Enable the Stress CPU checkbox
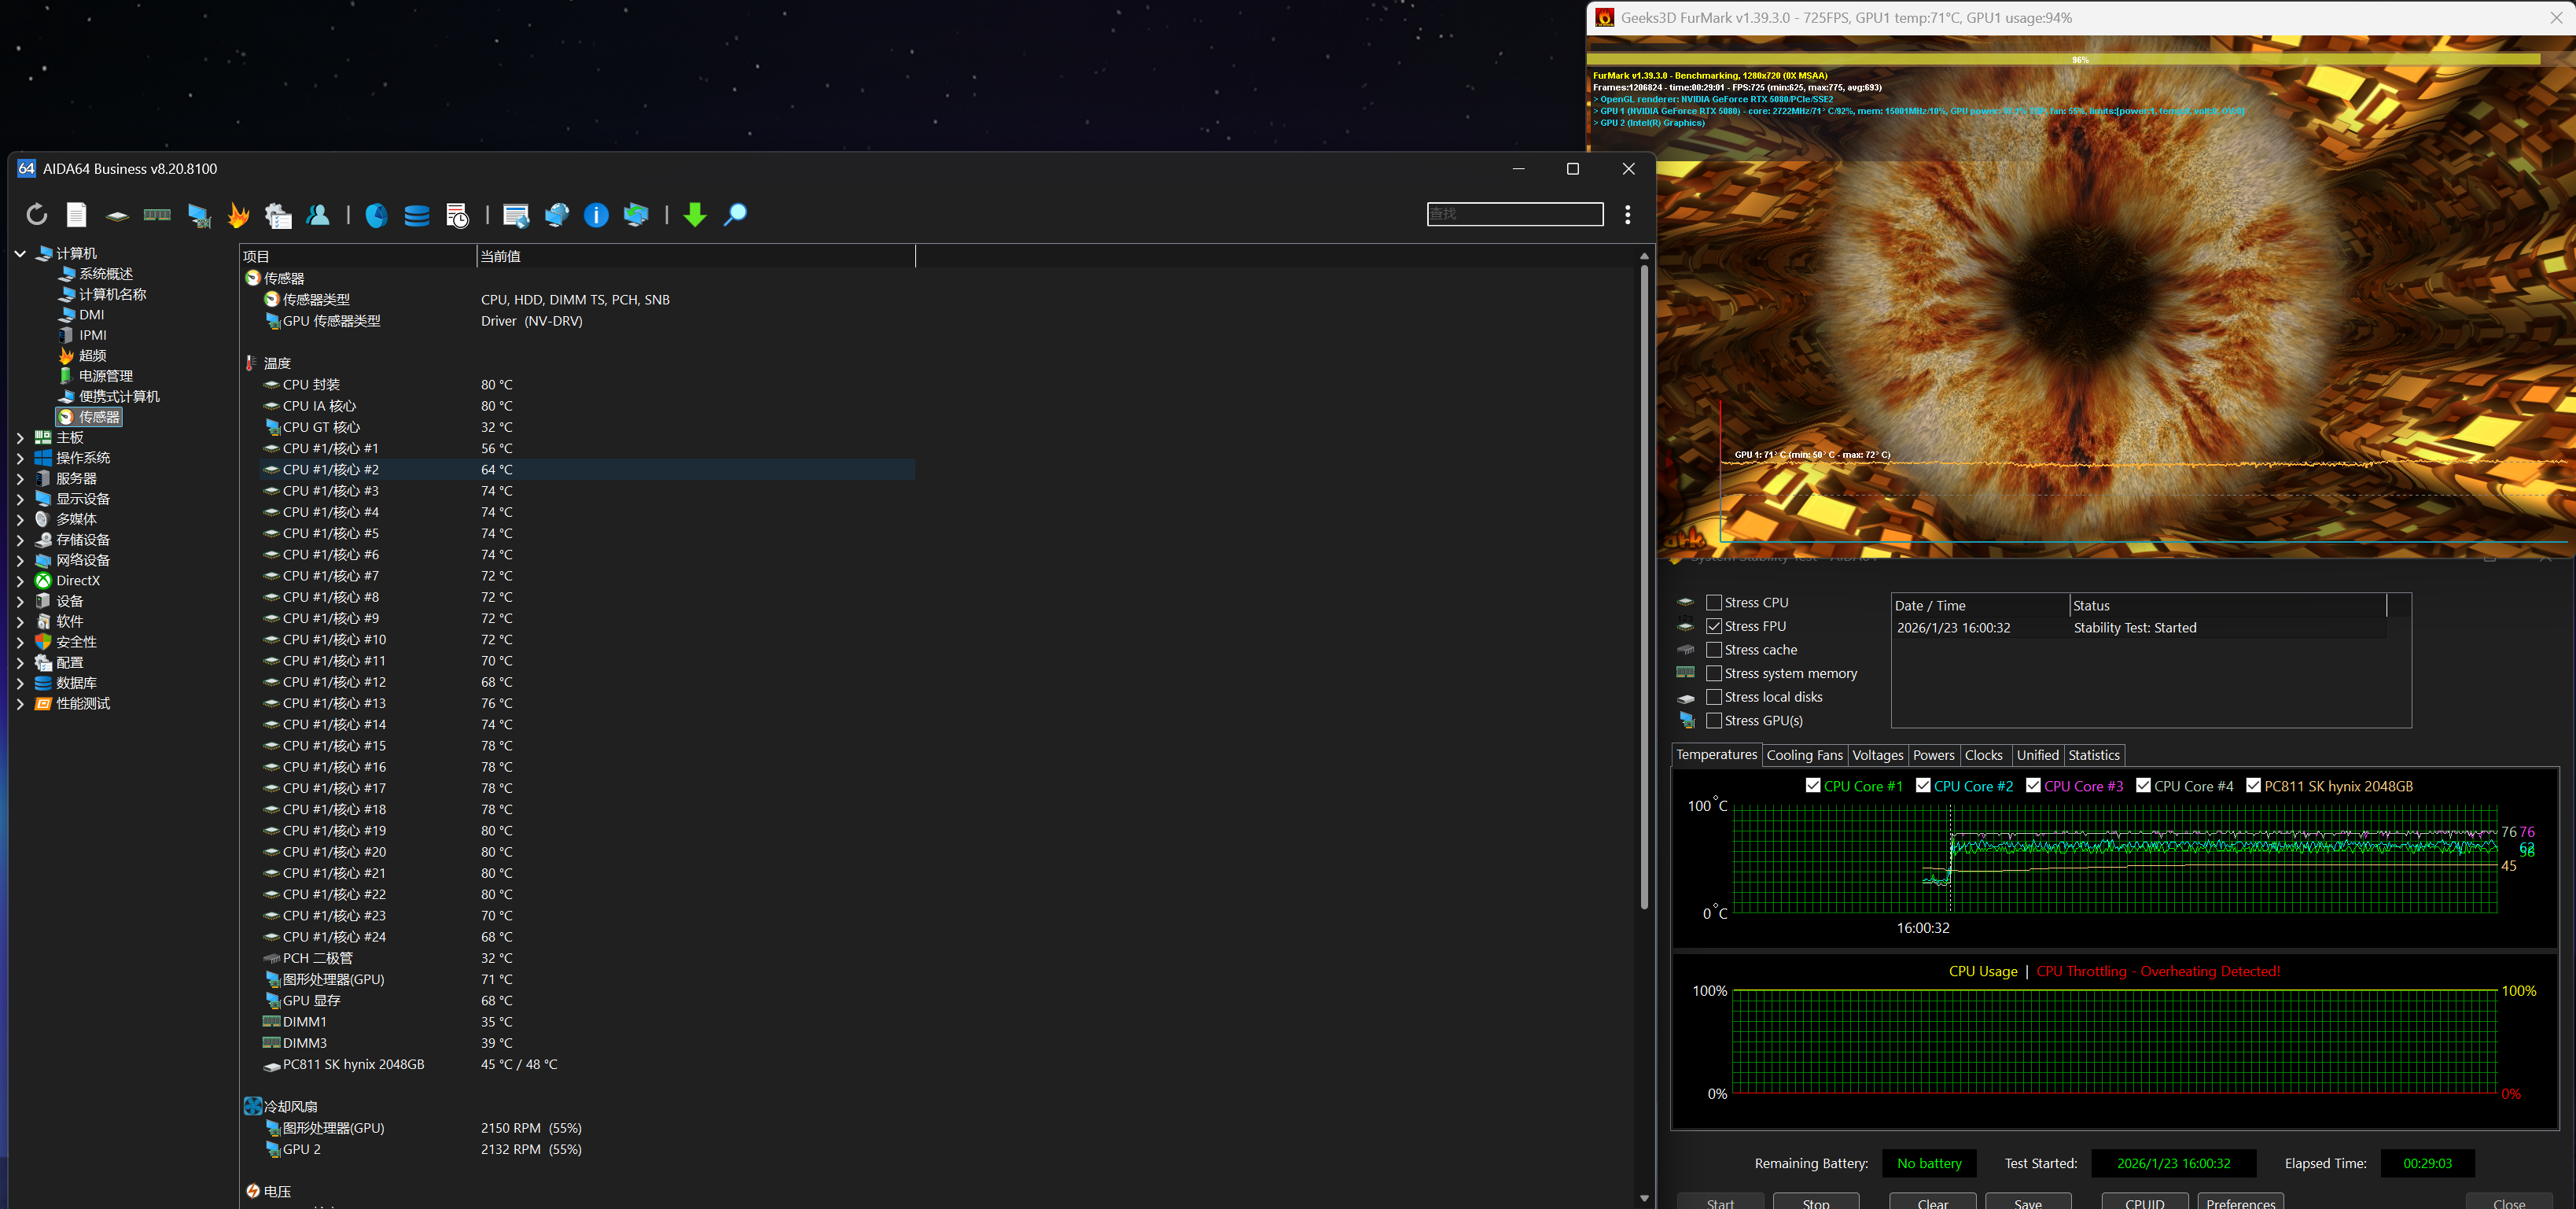This screenshot has height=1209, width=2576. pyautogui.click(x=1714, y=602)
